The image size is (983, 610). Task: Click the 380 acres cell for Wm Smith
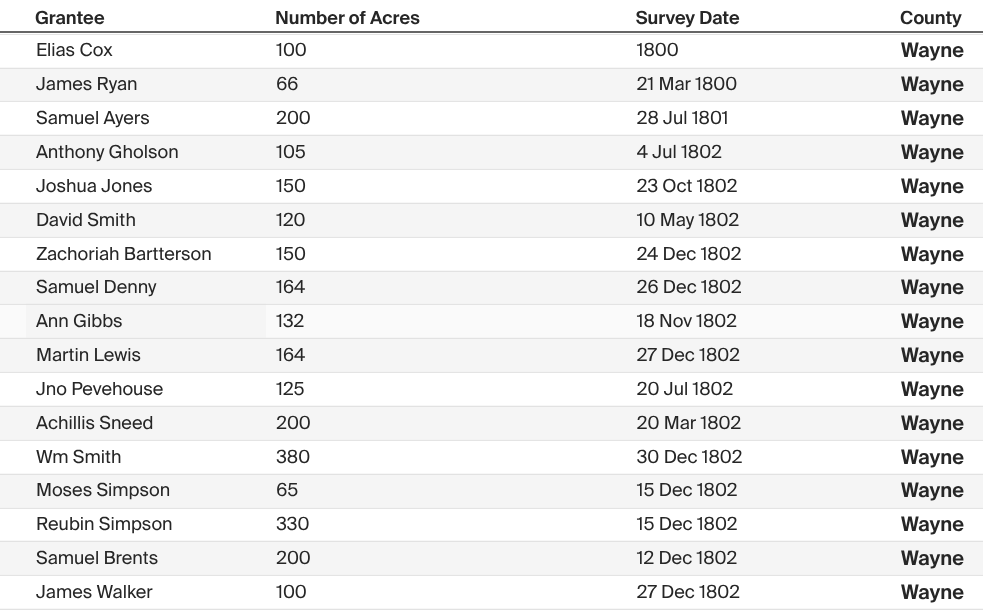point(292,457)
